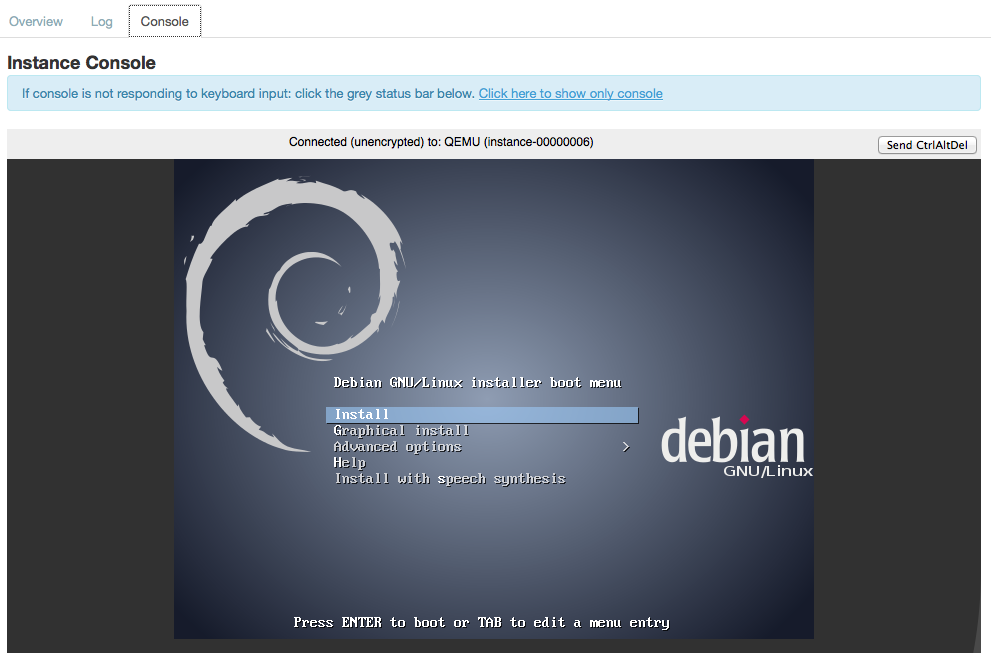The image size is (991, 653).
Task: Click the 'show only console' link
Action: (570, 94)
